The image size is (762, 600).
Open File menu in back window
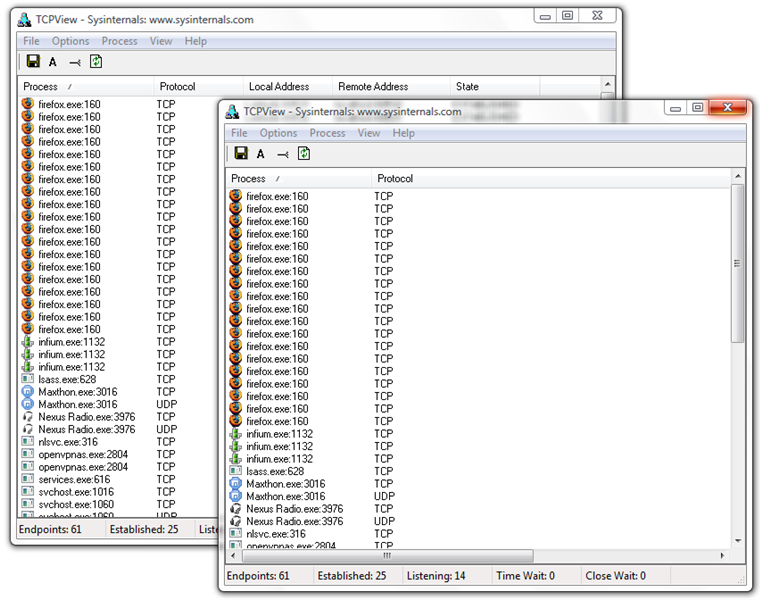click(x=31, y=41)
